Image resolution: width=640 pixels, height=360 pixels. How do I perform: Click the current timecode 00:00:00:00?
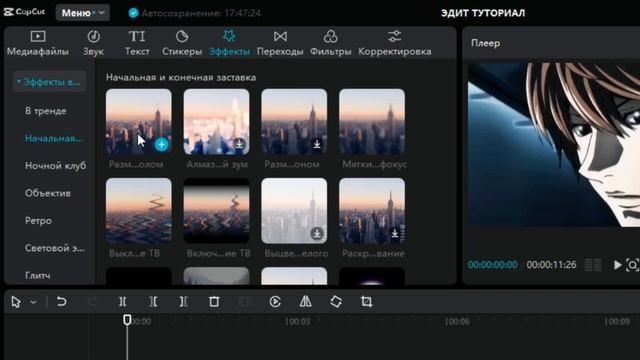(493, 264)
